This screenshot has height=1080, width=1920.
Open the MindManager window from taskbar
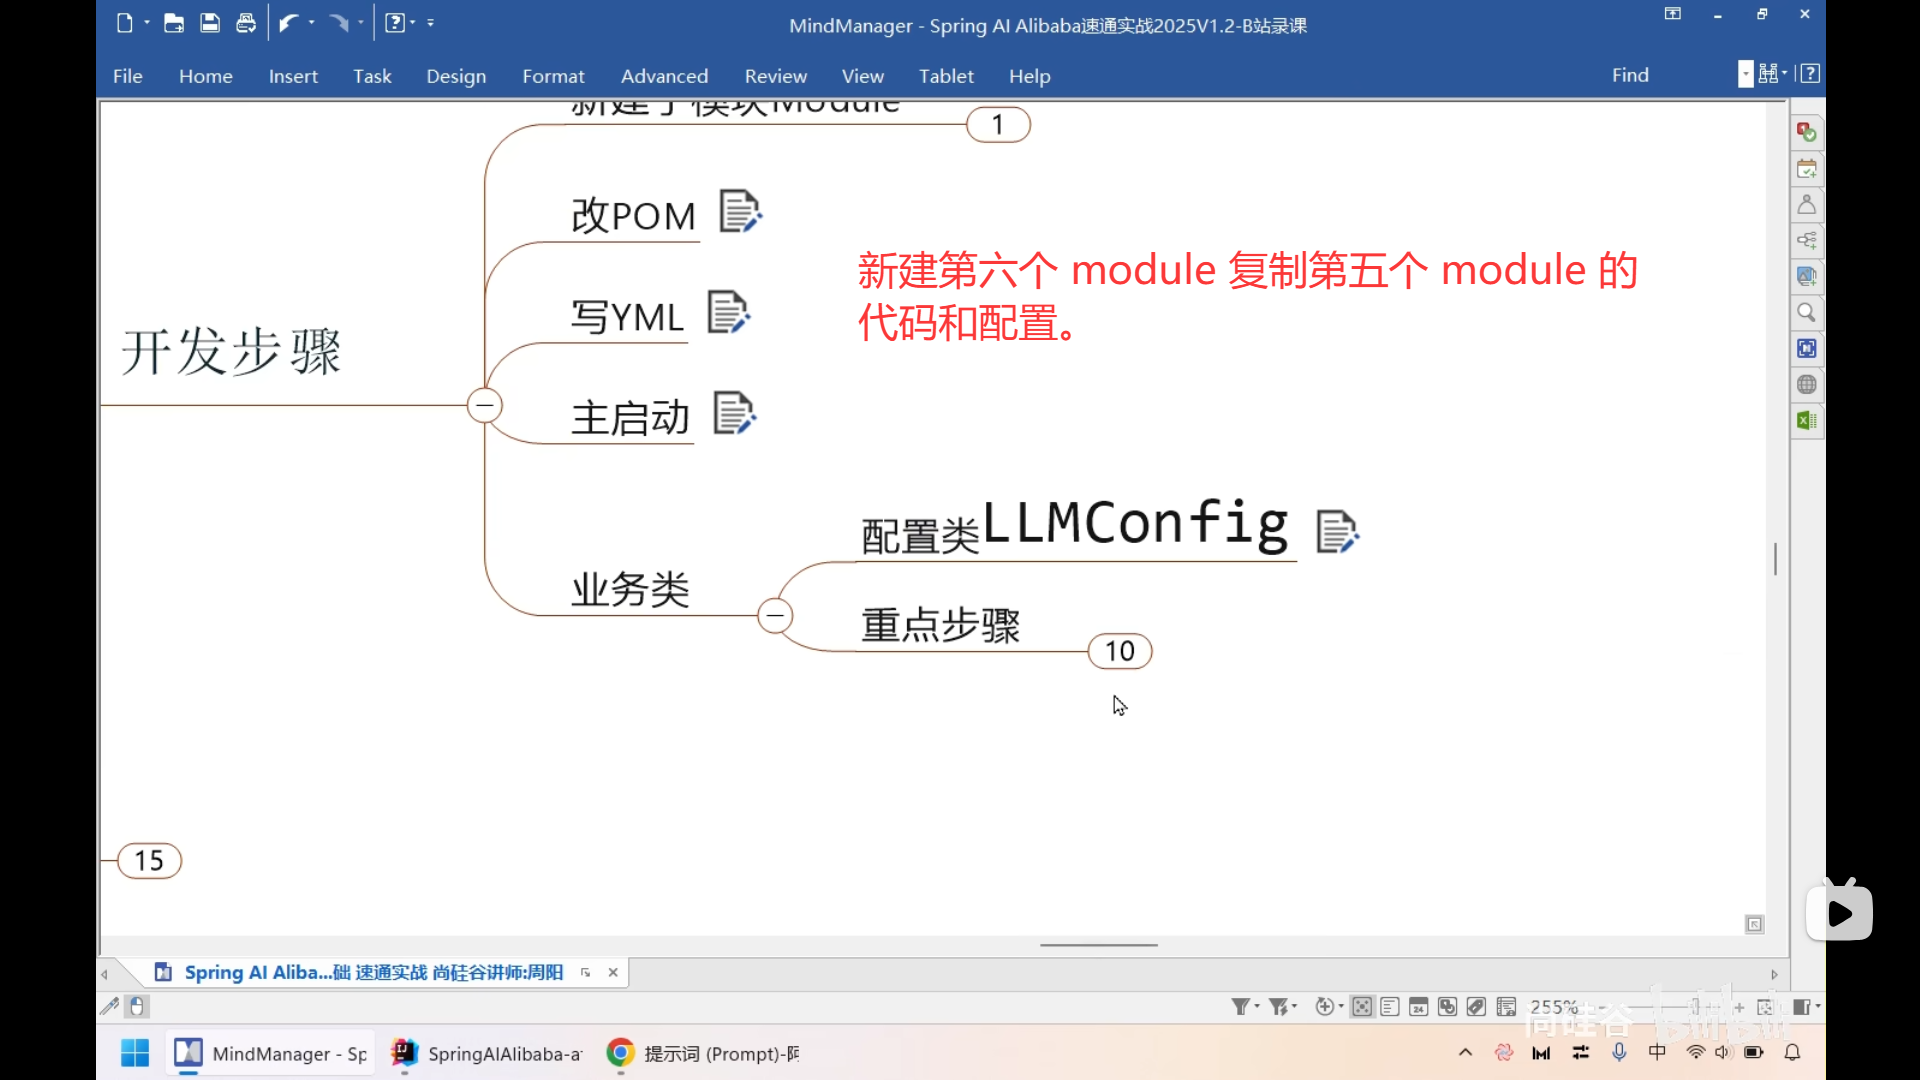[268, 1053]
